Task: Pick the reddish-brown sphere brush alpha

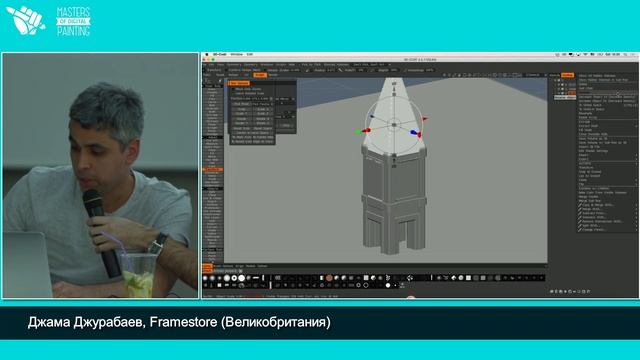Action: click(x=329, y=278)
